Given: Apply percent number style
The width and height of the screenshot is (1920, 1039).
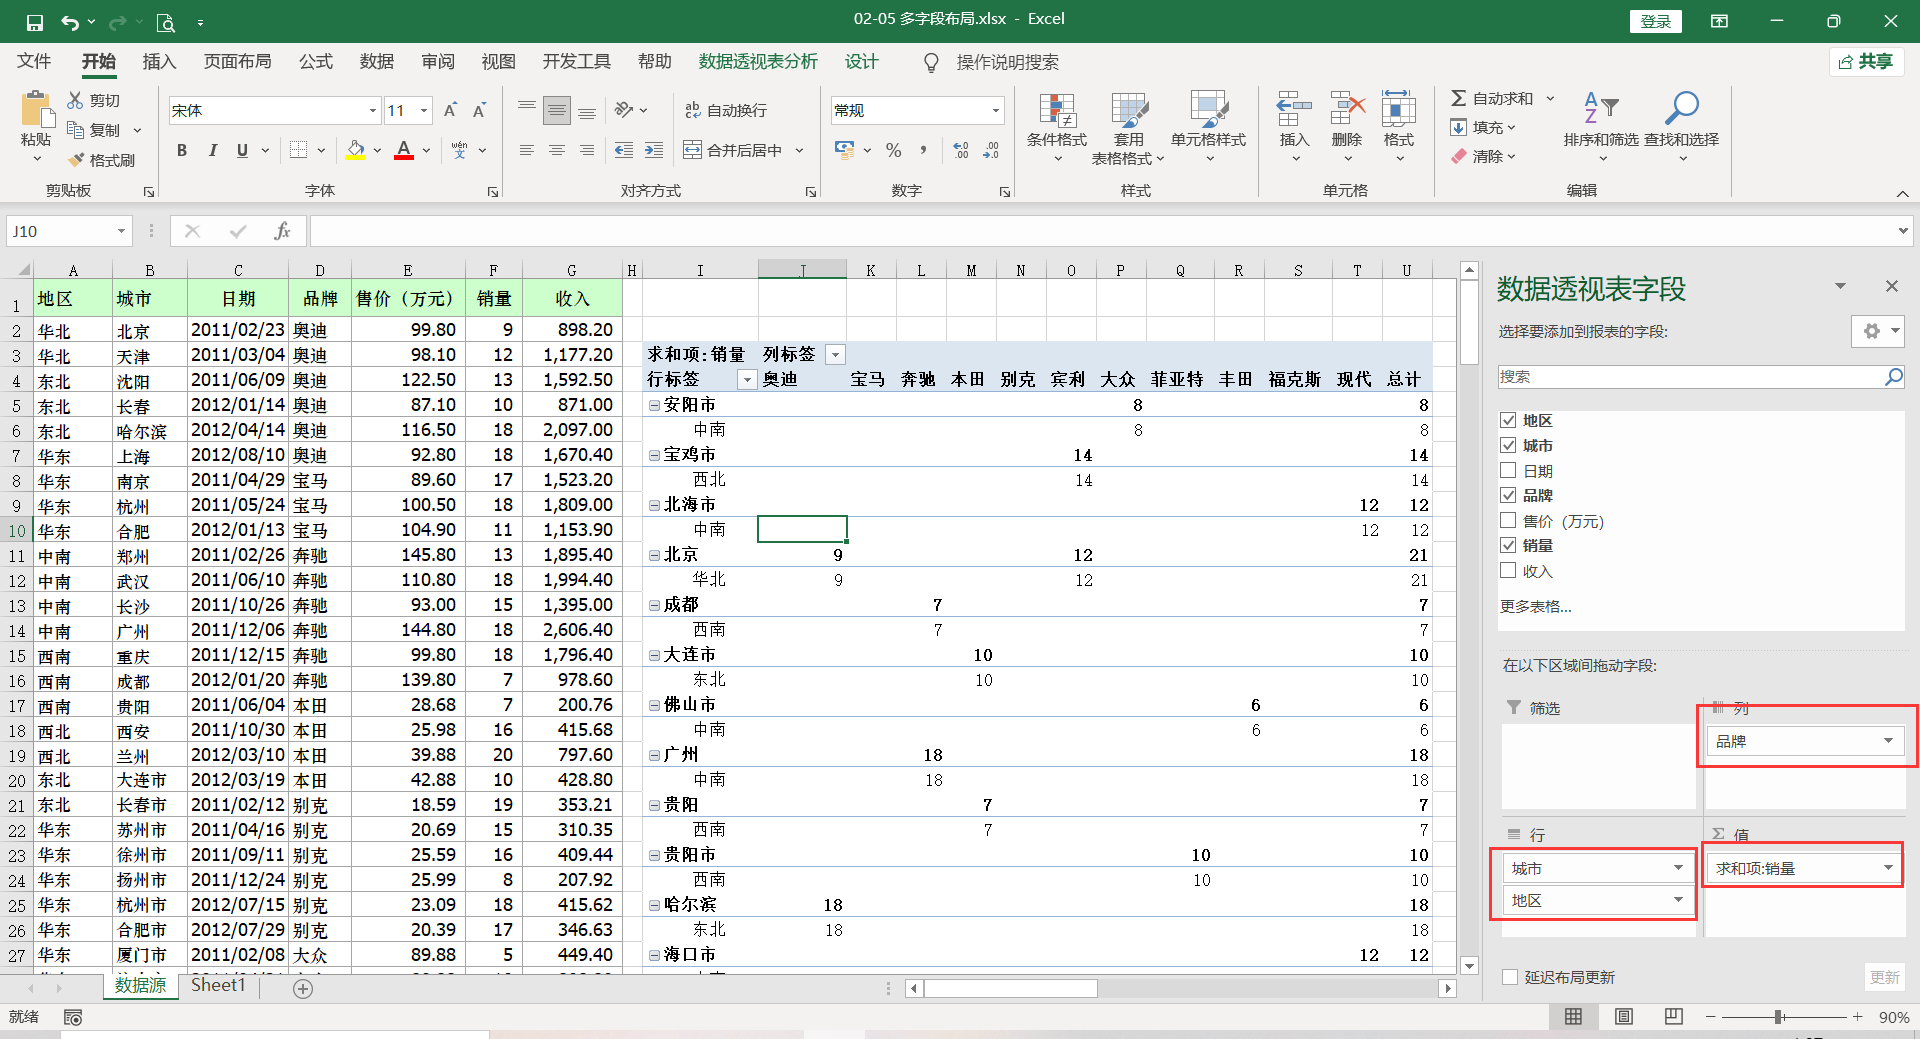Looking at the screenshot, I should click(x=893, y=150).
